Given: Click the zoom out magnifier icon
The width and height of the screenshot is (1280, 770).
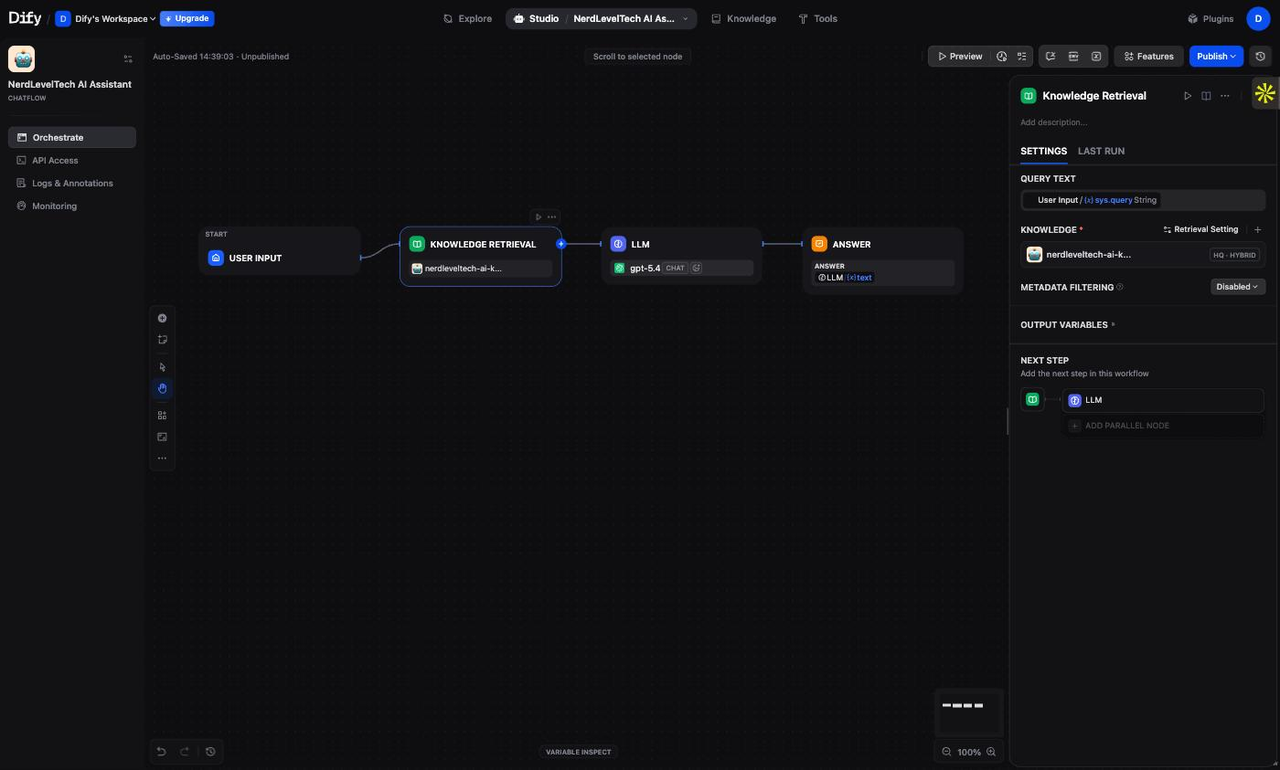Looking at the screenshot, I should (947, 752).
